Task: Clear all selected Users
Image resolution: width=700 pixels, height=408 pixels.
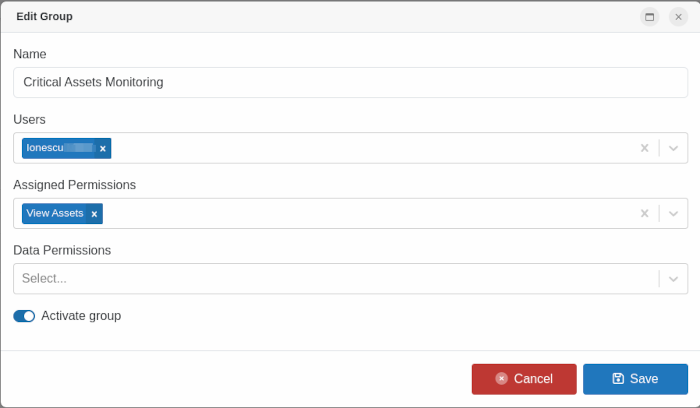Action: (644, 148)
